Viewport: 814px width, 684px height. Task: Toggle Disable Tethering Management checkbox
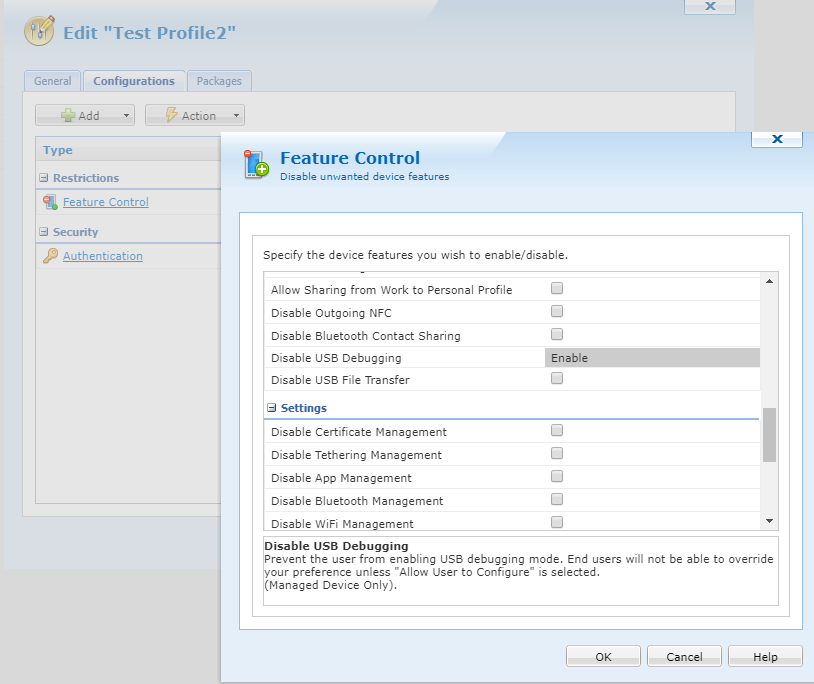pos(557,454)
